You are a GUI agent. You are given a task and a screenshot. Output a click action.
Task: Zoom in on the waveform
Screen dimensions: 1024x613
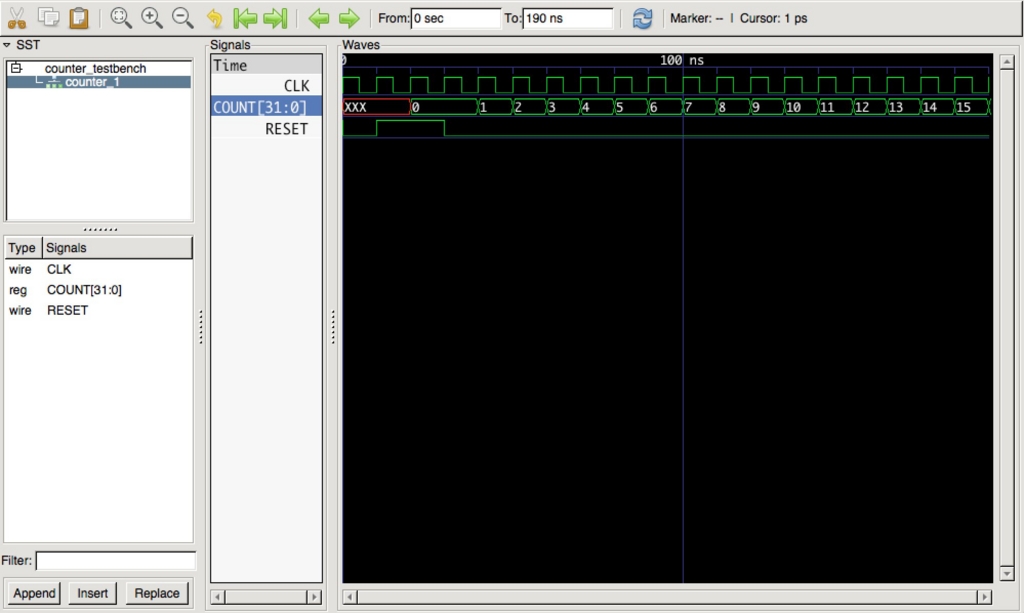[x=150, y=17]
